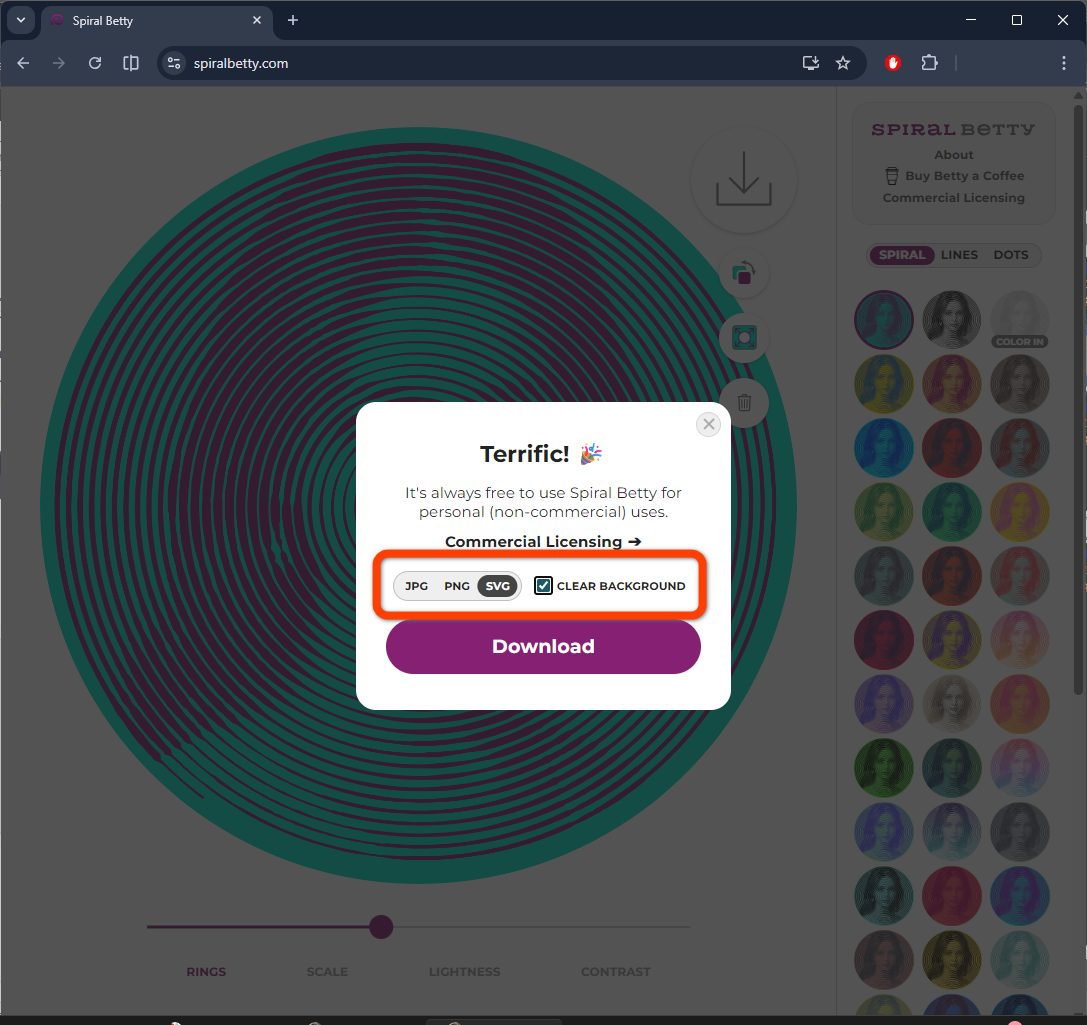Open Chrome three-dot menu
Screen dimensions: 1087x1025
click(x=1063, y=63)
